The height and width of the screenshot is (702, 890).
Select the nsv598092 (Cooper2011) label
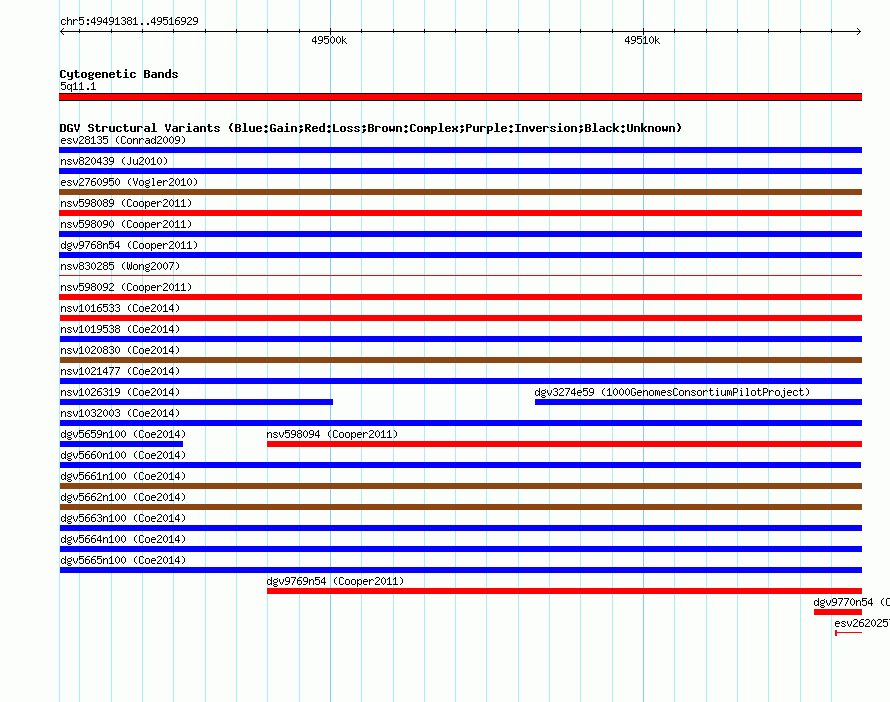126,287
